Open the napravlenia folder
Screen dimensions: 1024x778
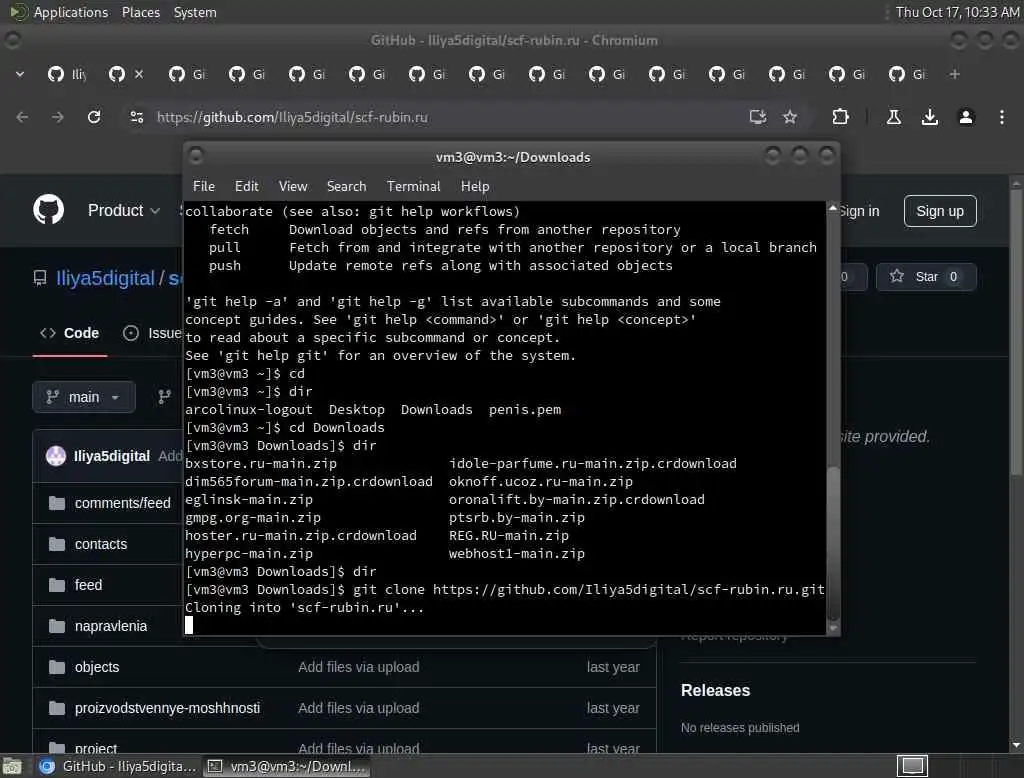111,626
